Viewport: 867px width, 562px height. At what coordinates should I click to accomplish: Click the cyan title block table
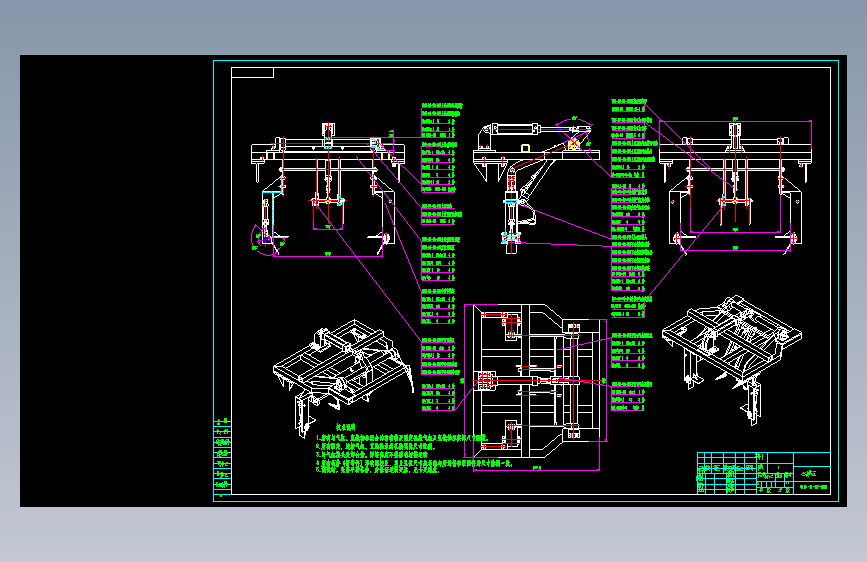click(764, 473)
